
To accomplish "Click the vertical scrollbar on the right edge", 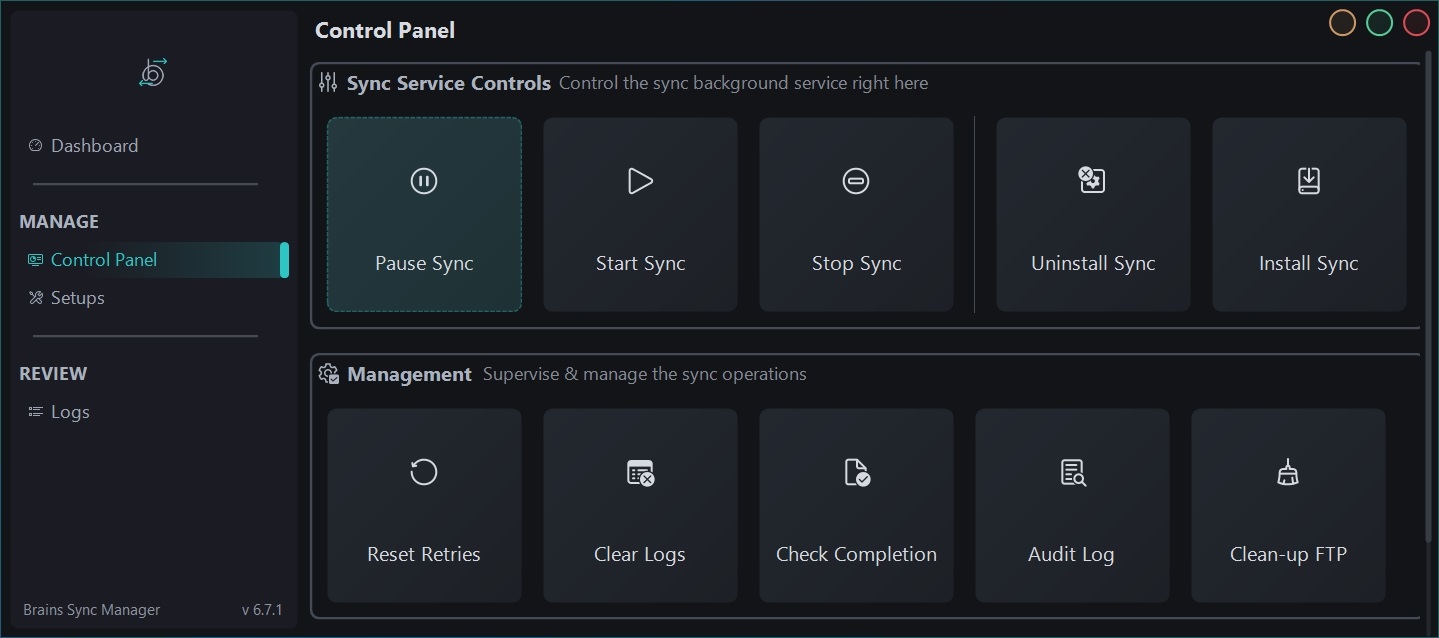I will [1429, 300].
